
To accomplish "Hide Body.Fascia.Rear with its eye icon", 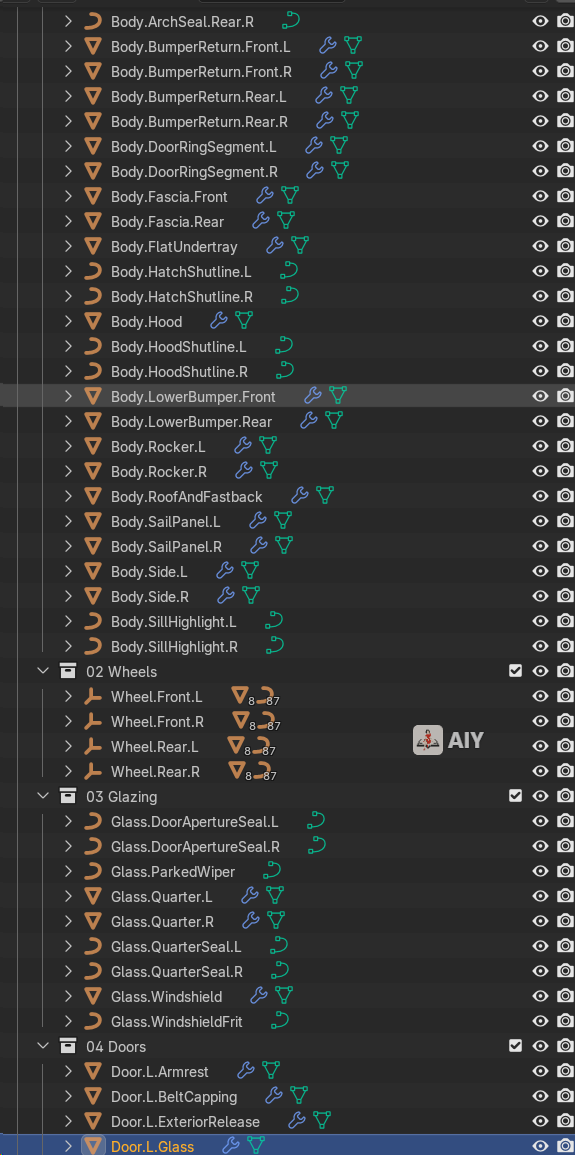I will click(540, 221).
